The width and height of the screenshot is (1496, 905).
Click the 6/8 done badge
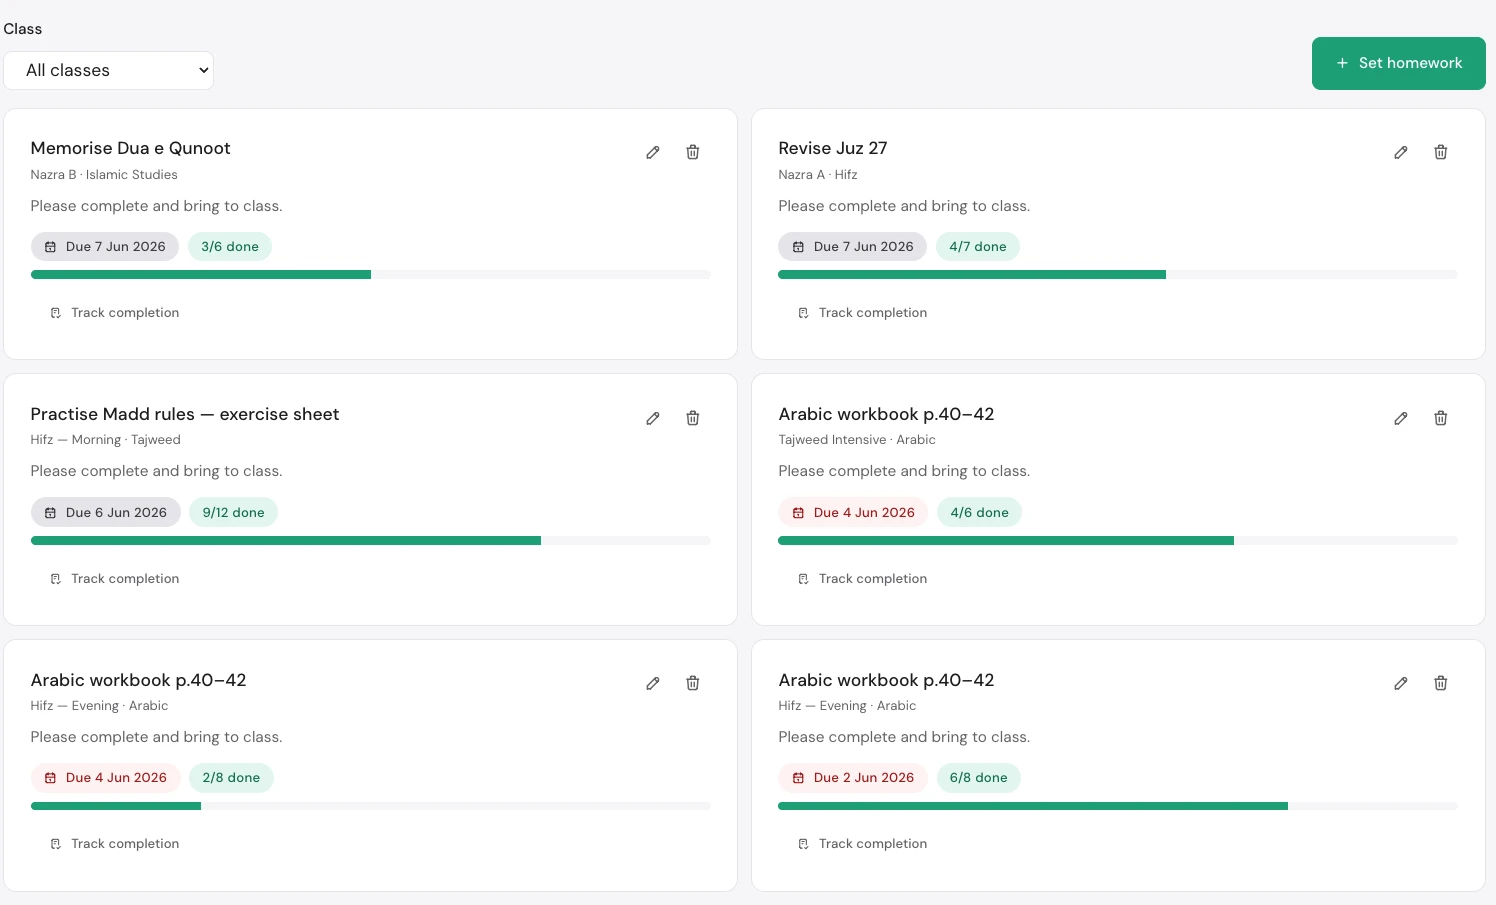(x=979, y=777)
